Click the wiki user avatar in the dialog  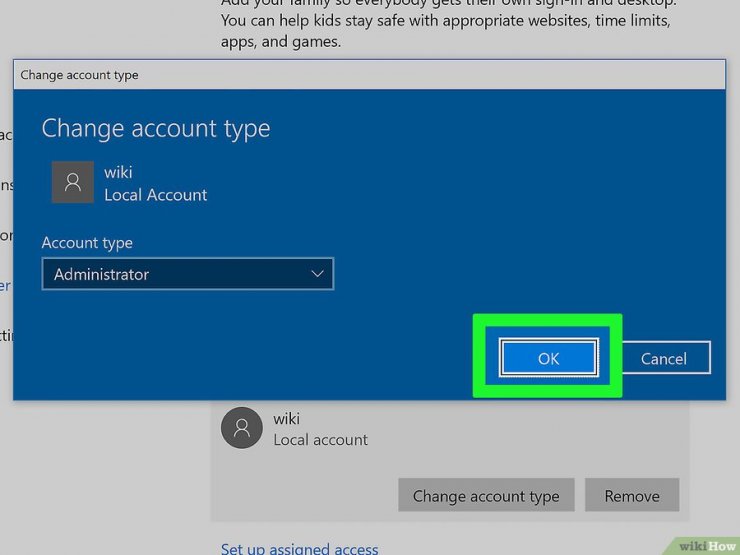pos(73,182)
